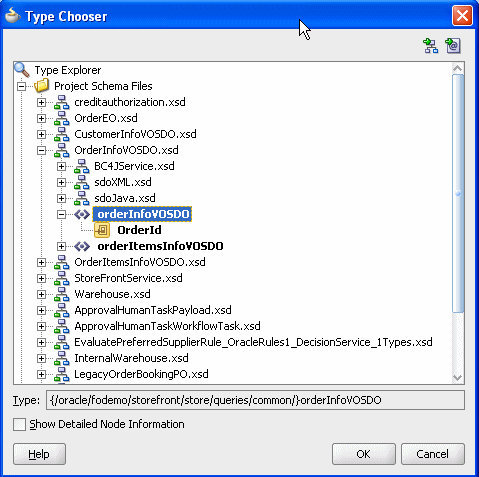Expand the OrderEO.xsd node
This screenshot has width=479, height=477.
[x=41, y=118]
